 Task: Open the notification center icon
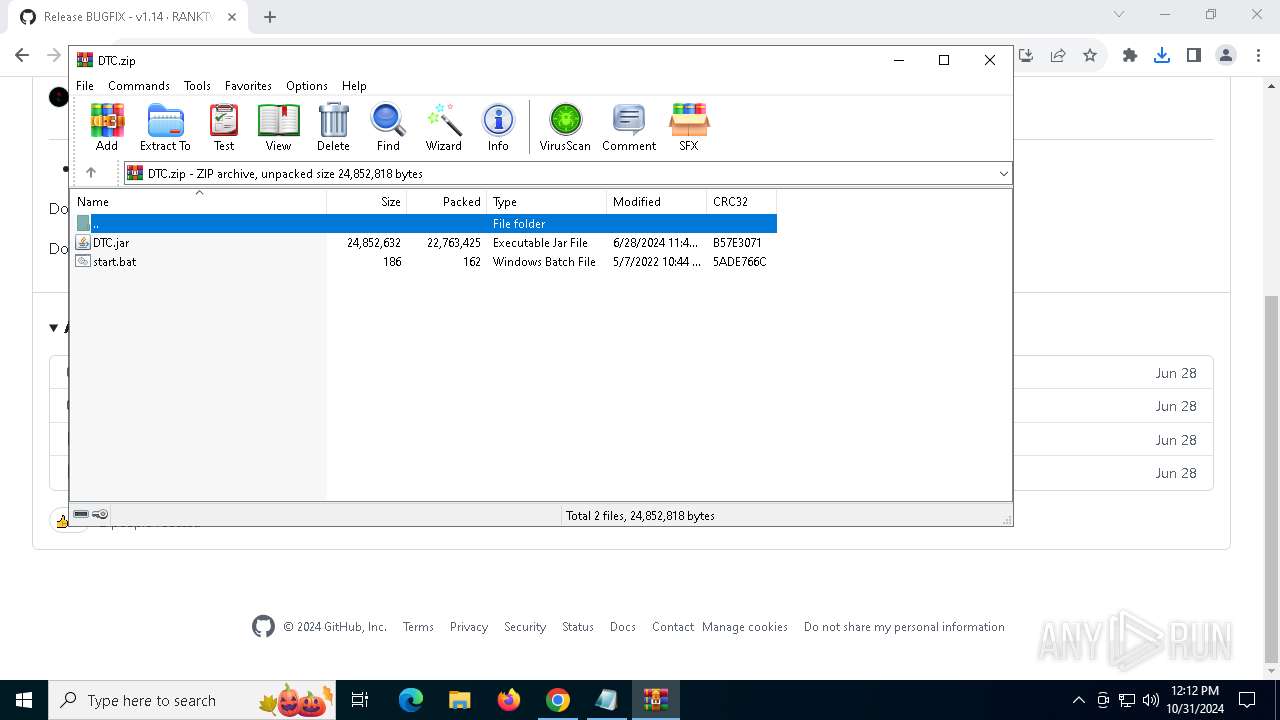1247,700
